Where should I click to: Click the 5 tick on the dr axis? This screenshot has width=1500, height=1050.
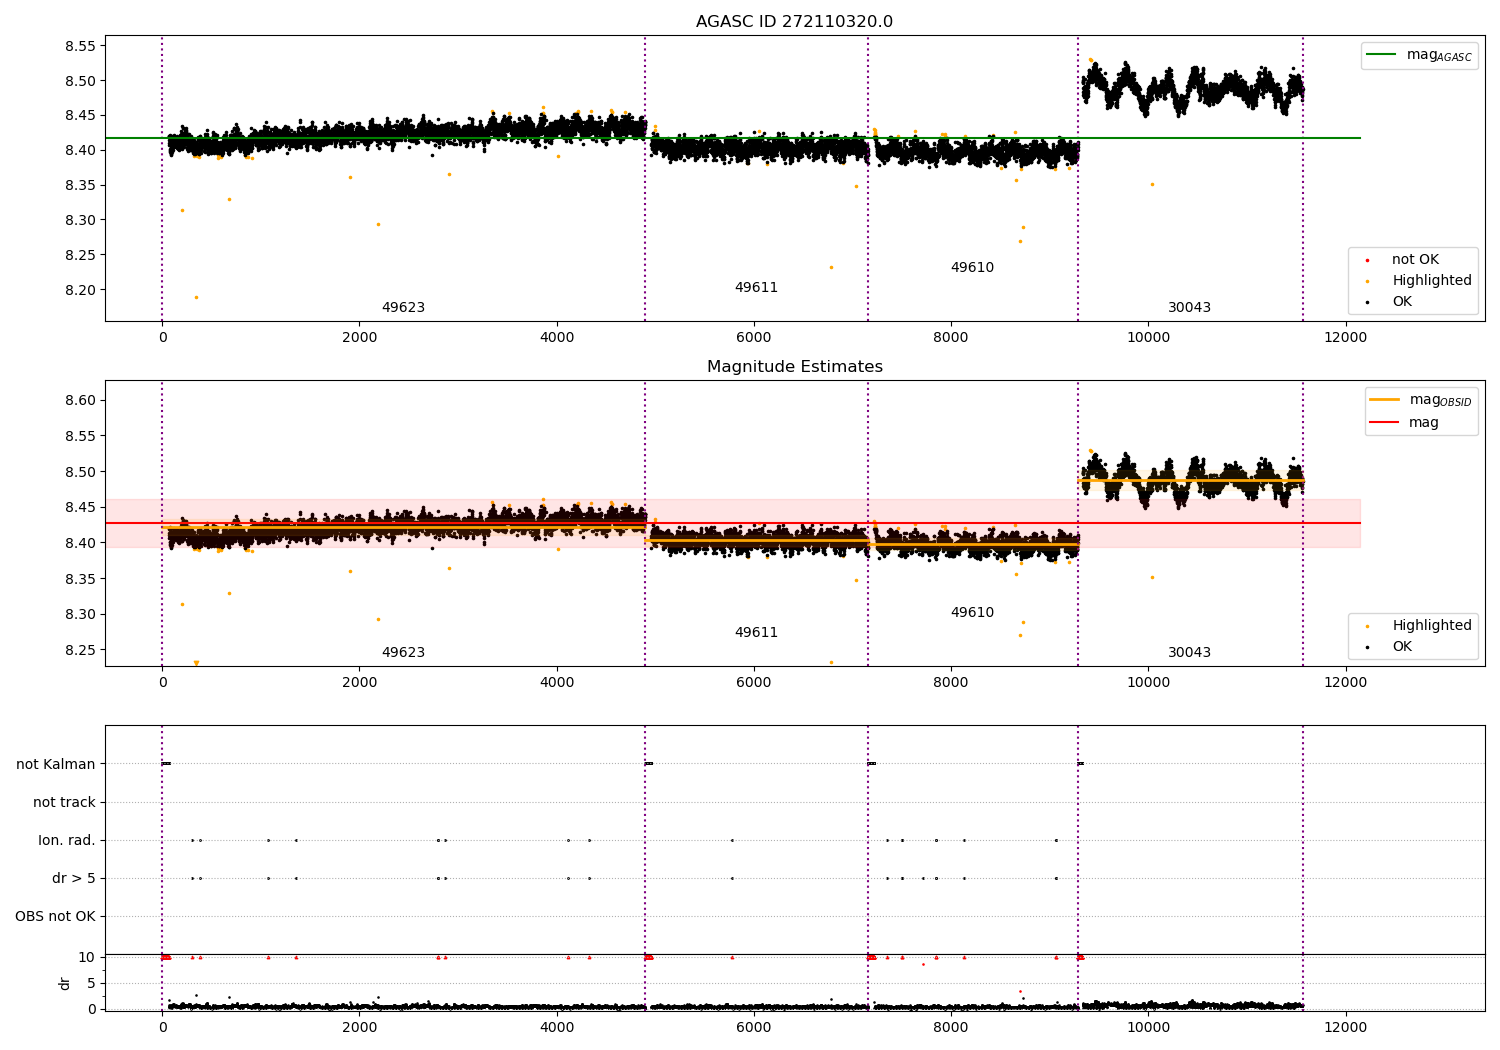[x=92, y=983]
